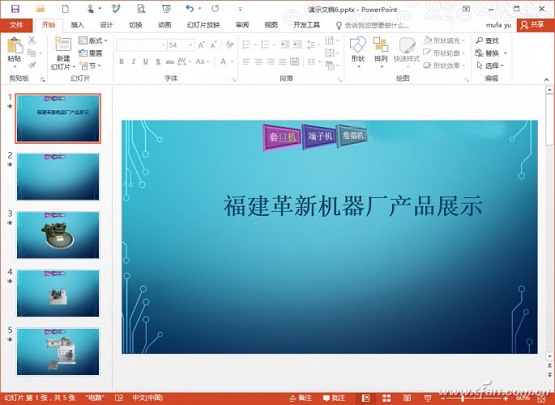This screenshot has height=405, width=555.
Task: Open the Design ribbon tab
Action: pyautogui.click(x=106, y=25)
